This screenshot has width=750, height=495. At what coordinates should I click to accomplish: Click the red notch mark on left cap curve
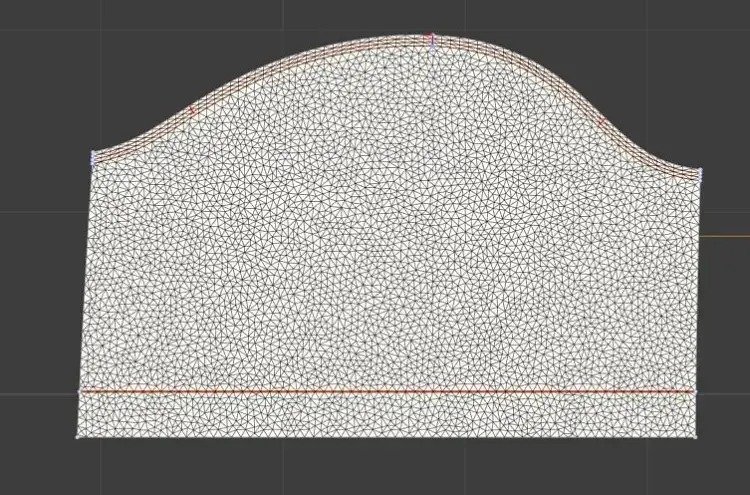(193, 110)
